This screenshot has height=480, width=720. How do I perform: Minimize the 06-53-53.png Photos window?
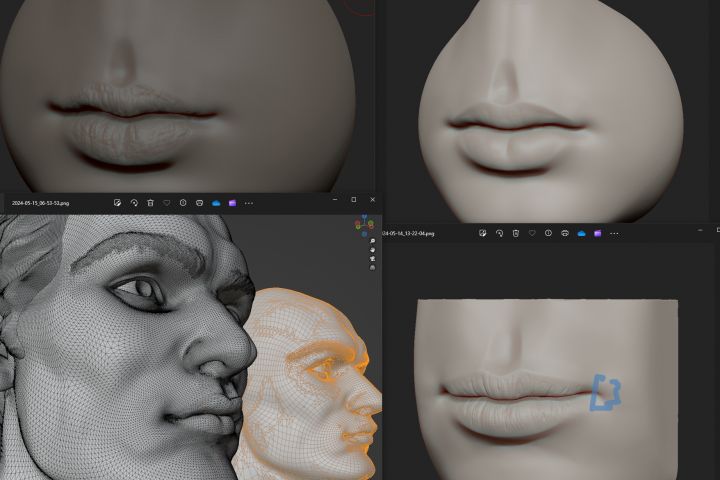click(335, 200)
